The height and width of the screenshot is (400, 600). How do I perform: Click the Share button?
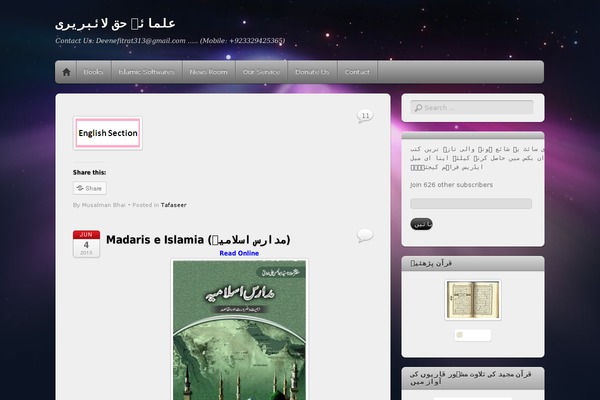(90, 188)
